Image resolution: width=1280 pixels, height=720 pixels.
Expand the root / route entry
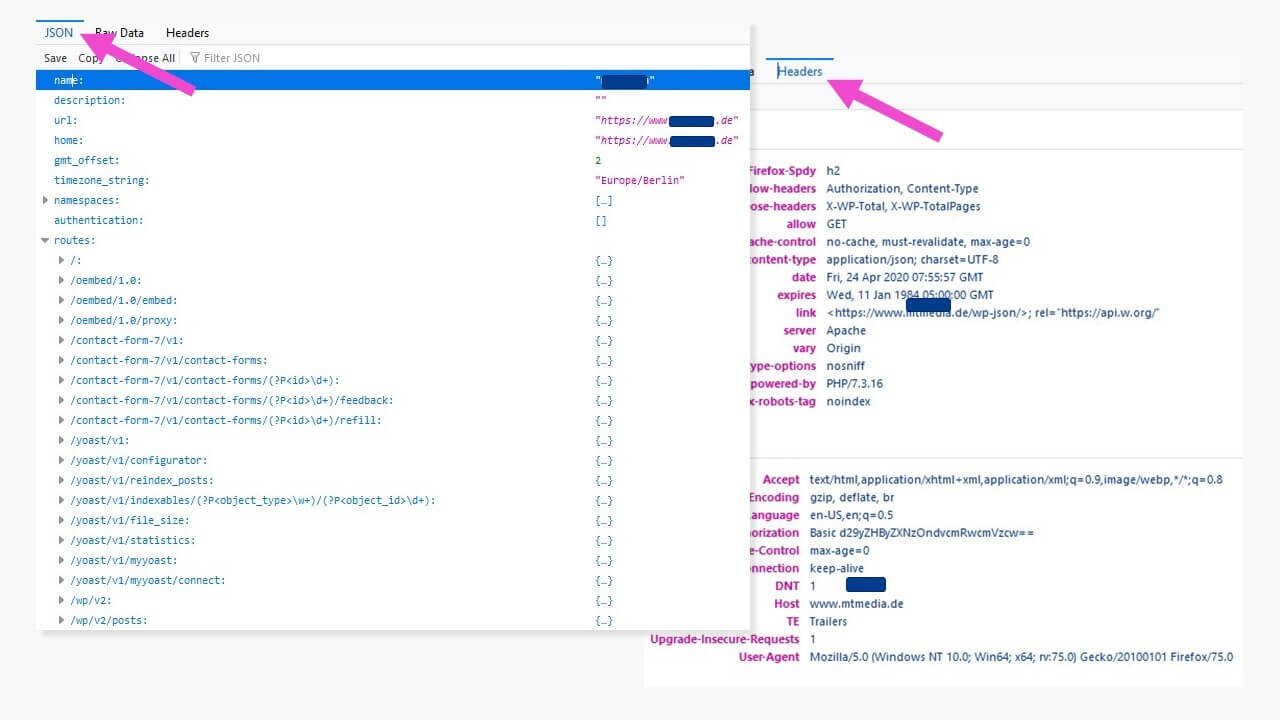(x=61, y=260)
